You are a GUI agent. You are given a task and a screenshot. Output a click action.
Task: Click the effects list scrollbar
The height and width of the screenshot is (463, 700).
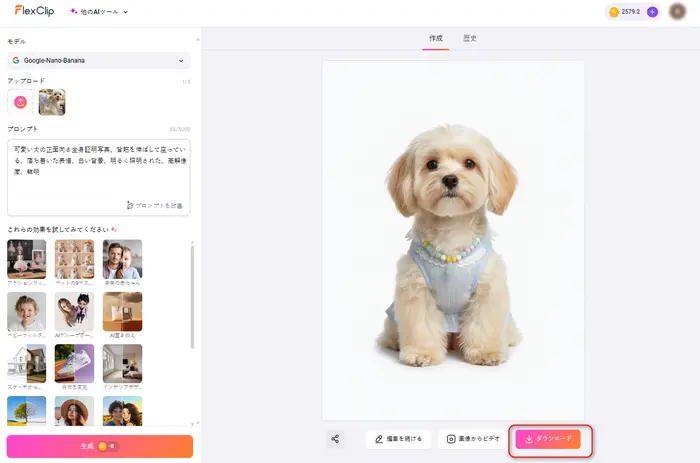(x=192, y=297)
